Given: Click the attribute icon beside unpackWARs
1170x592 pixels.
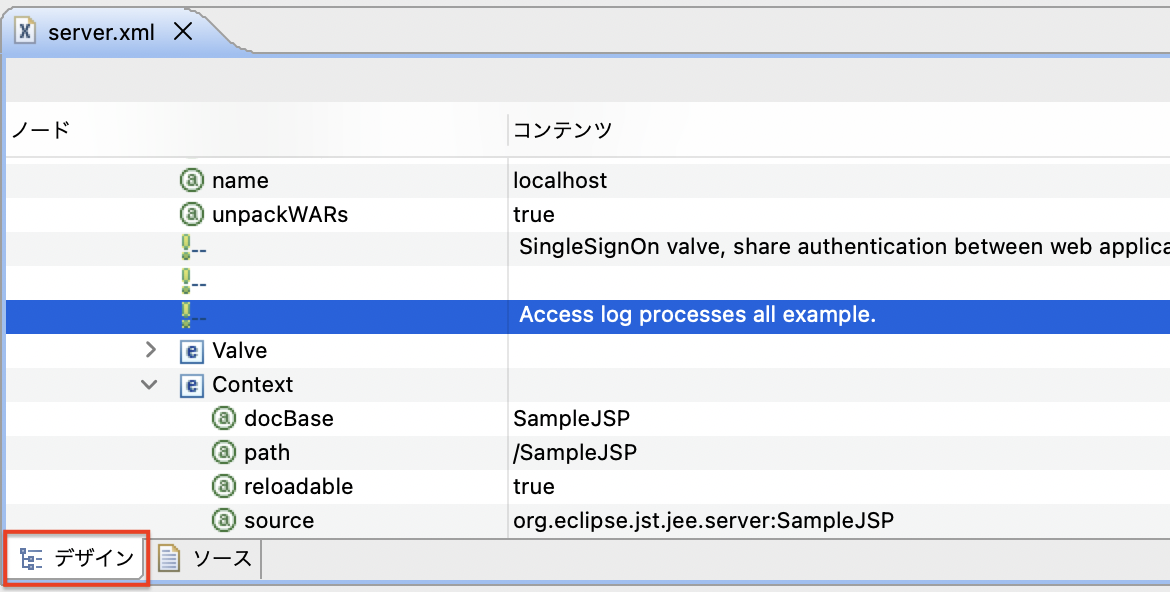Looking at the screenshot, I should click(192, 214).
